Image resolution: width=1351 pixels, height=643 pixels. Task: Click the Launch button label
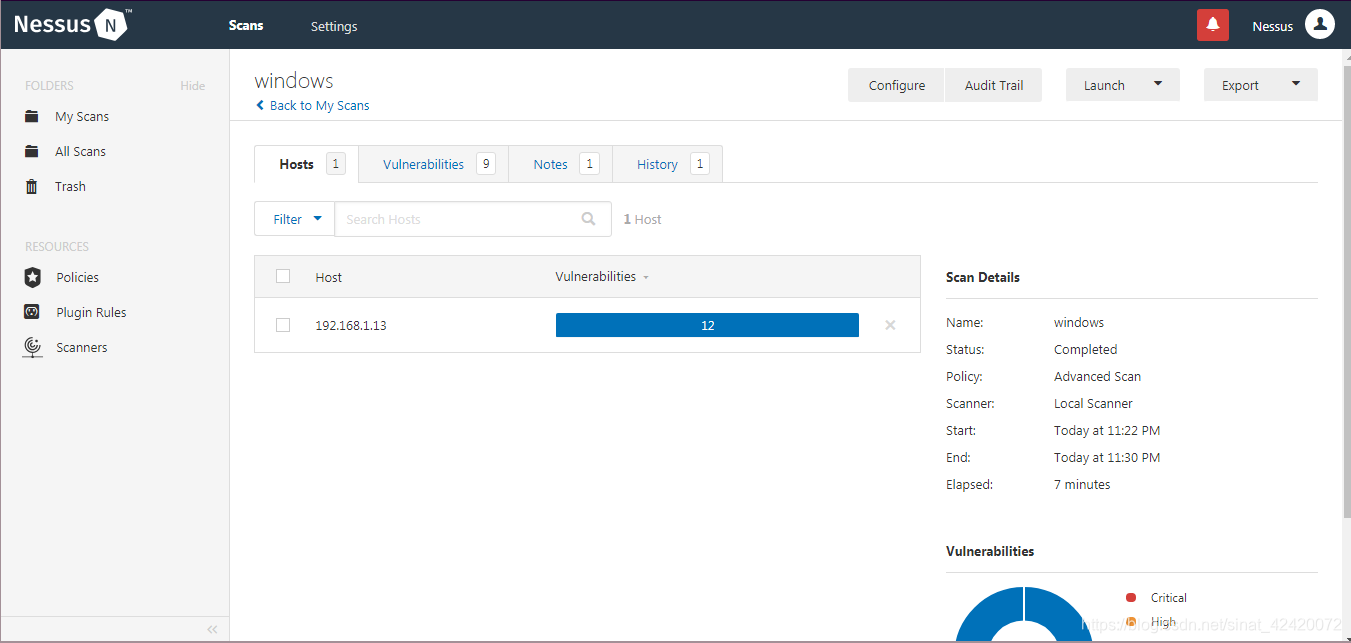(x=1104, y=85)
